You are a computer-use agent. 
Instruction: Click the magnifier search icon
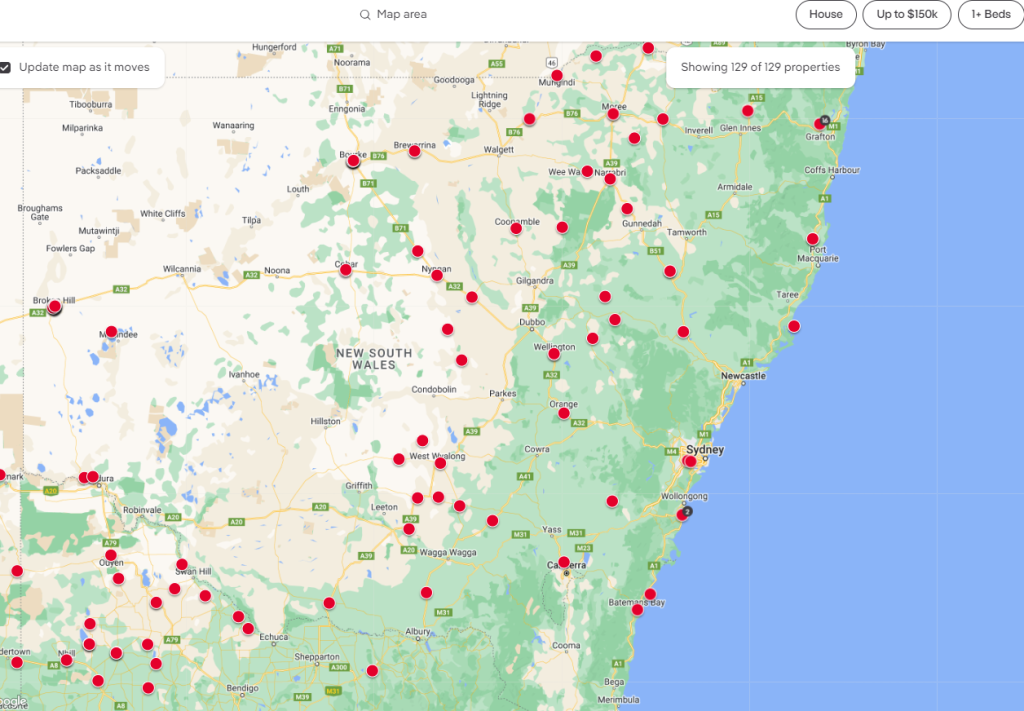click(x=366, y=15)
